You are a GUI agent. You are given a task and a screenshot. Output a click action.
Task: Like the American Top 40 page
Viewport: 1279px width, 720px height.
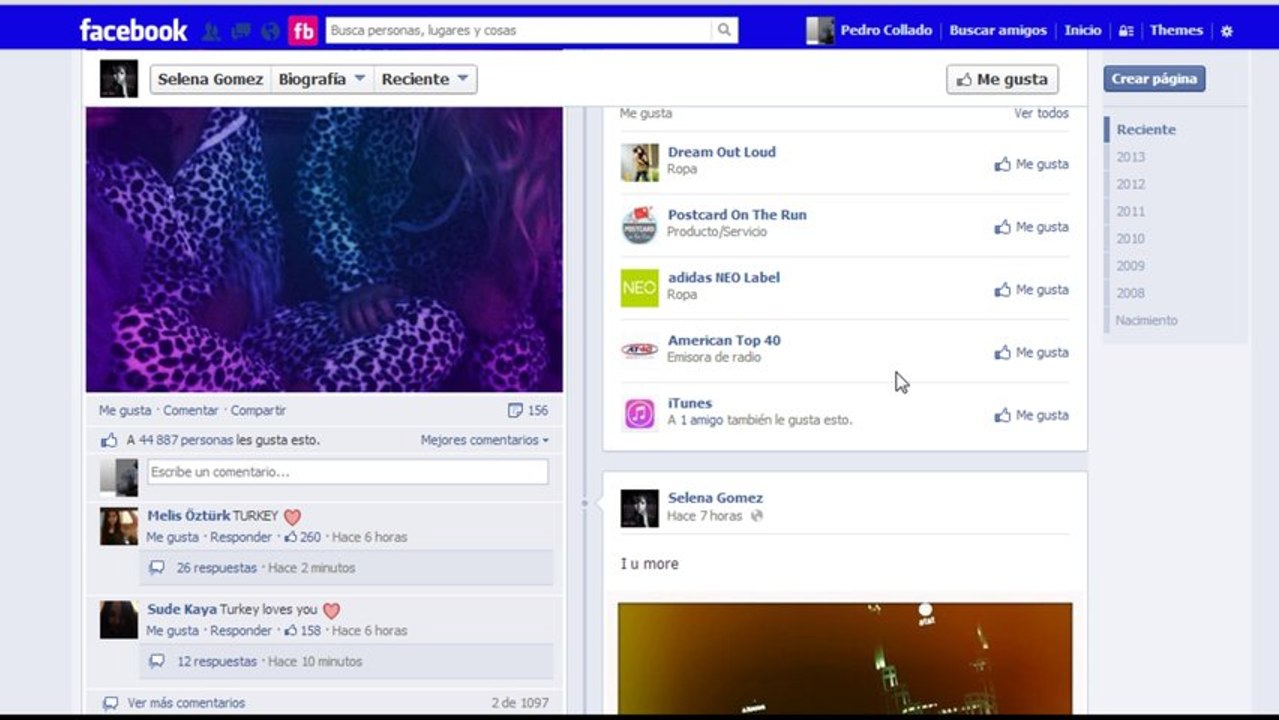click(x=1031, y=353)
